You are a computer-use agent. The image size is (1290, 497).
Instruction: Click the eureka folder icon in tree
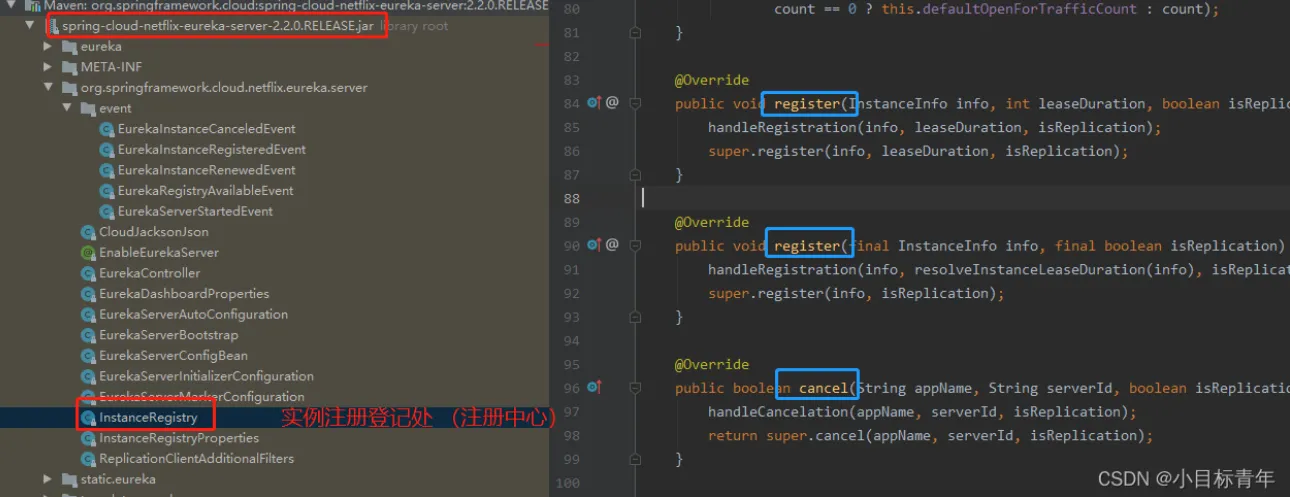click(69, 47)
